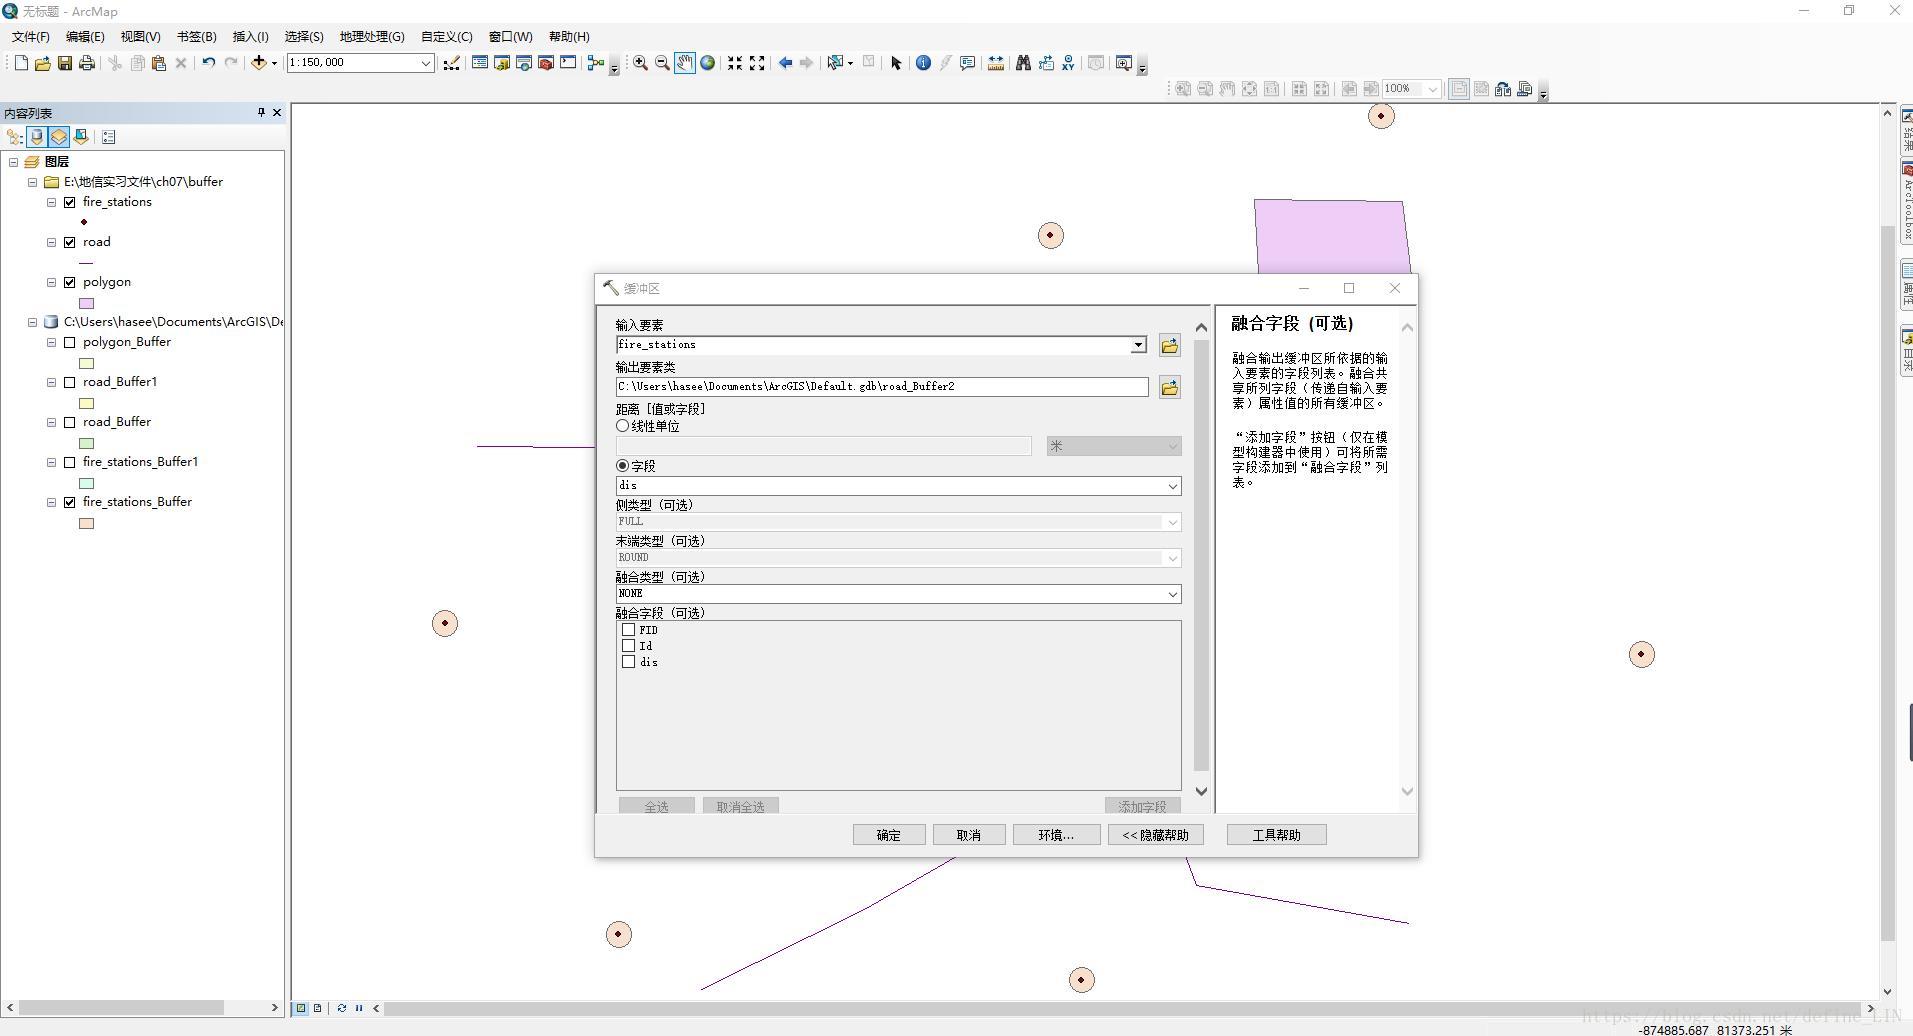Open the Go To XY tool

click(x=1069, y=63)
